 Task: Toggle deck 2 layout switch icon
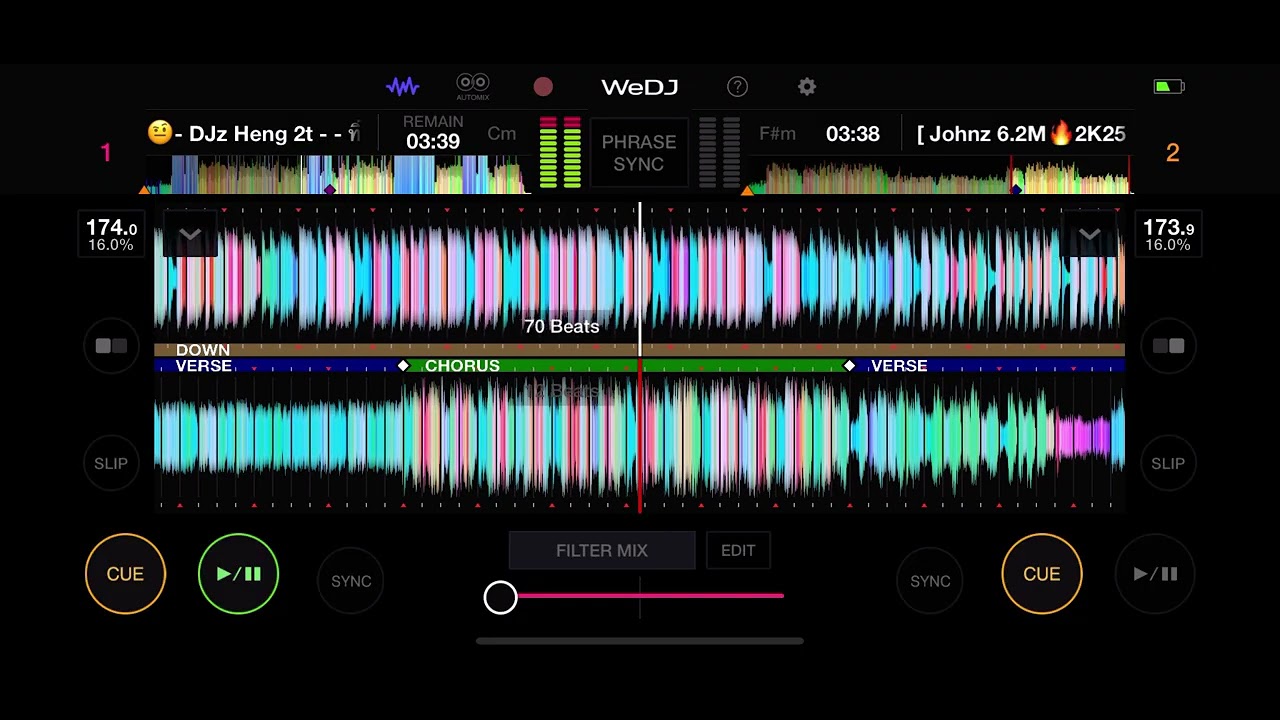(x=1168, y=346)
